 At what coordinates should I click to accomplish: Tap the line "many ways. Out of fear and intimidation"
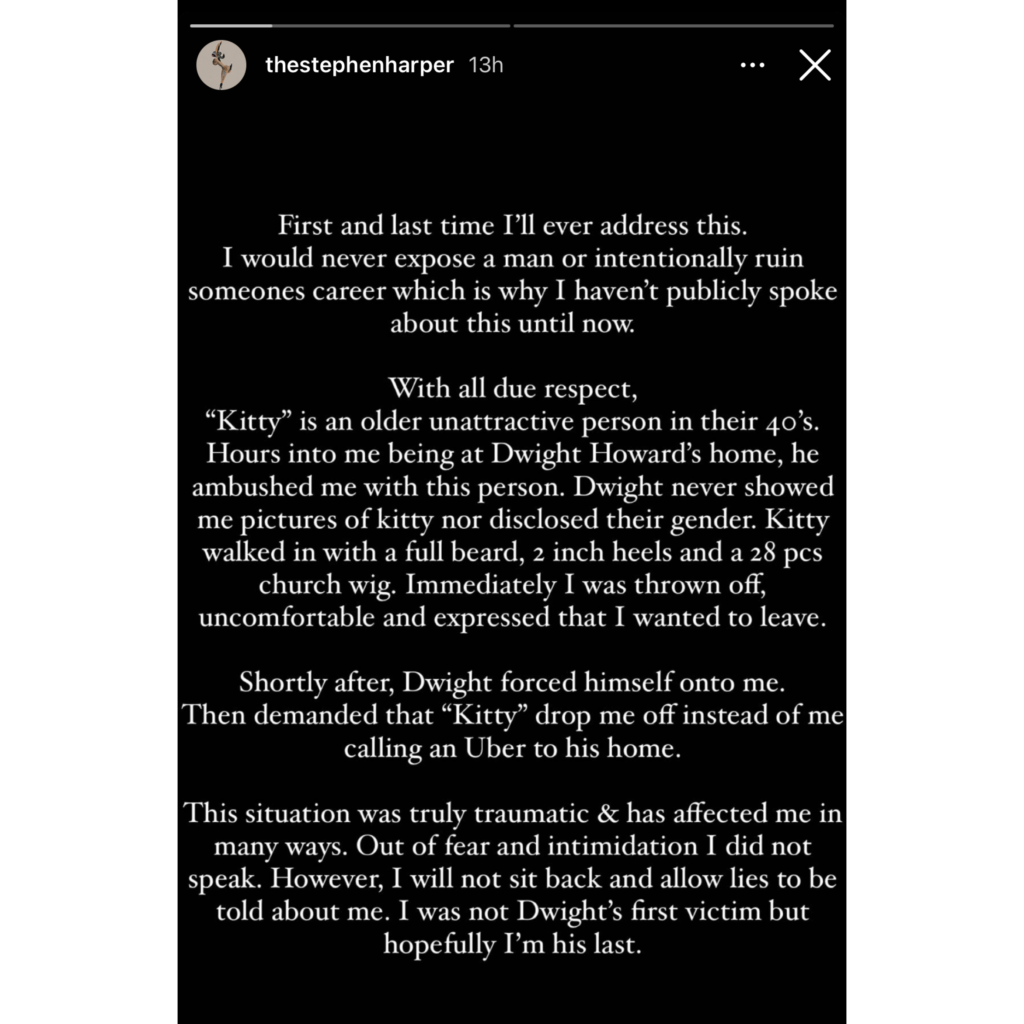(x=513, y=846)
